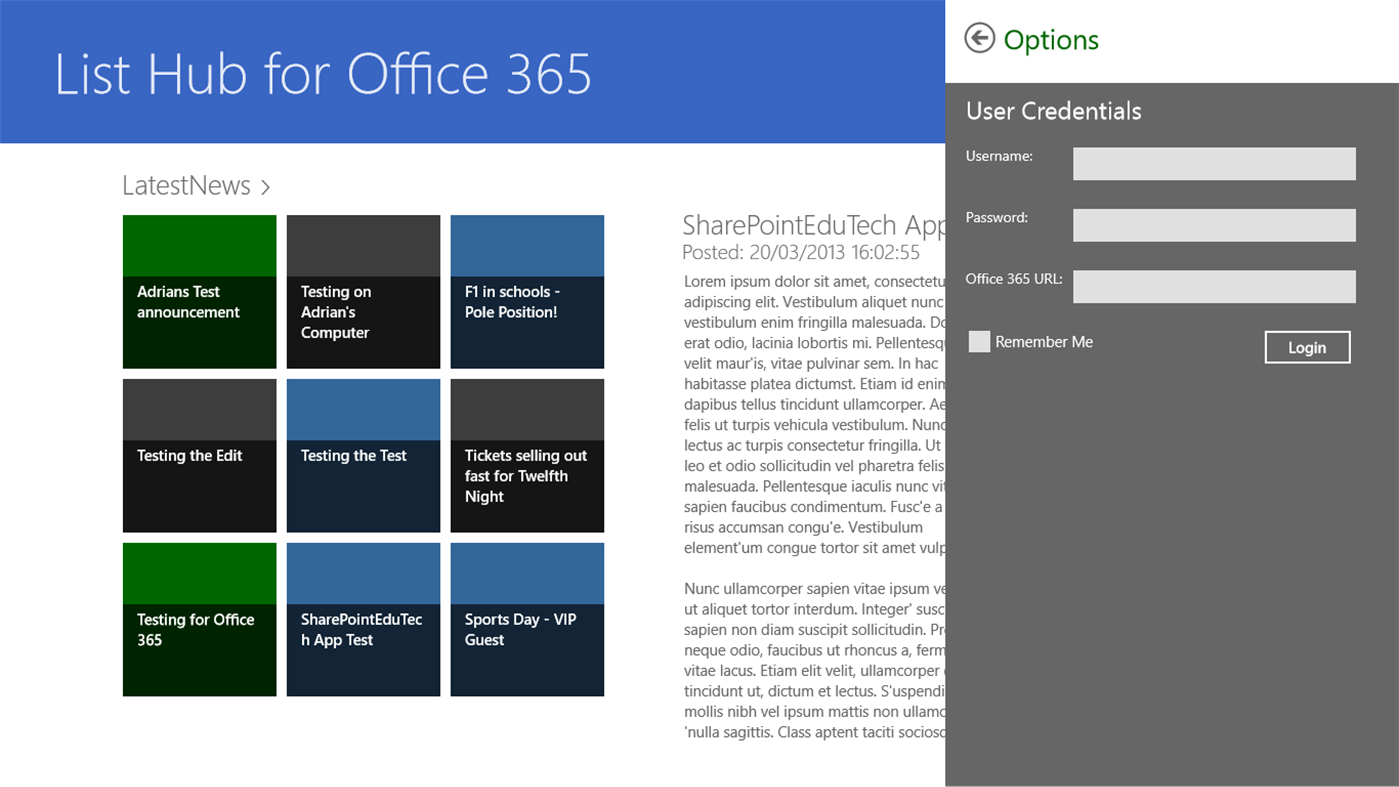Viewport: 1399px width, 787px height.
Task: Select the Testing on Adrian's Computer tile
Action: (363, 290)
